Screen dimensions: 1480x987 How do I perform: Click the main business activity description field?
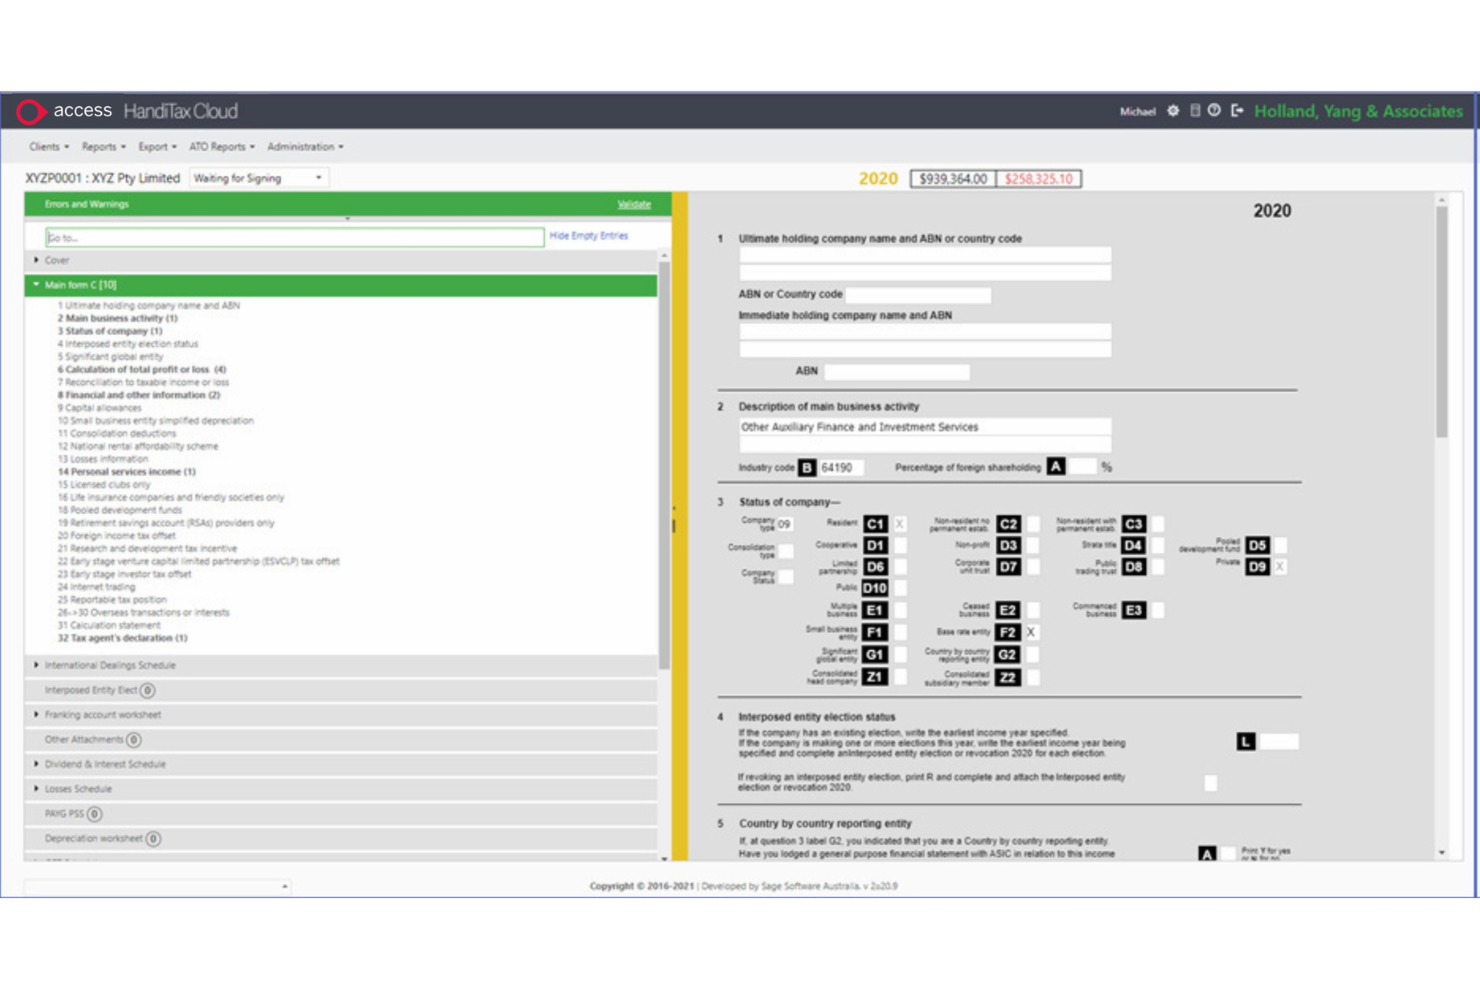925,427
